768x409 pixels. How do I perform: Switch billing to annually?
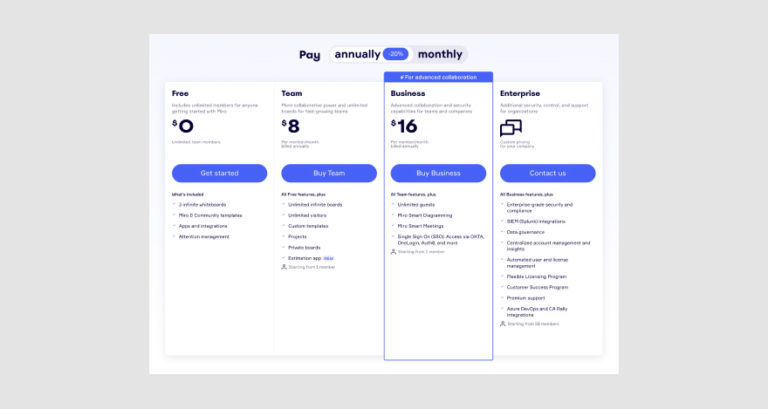click(x=357, y=54)
